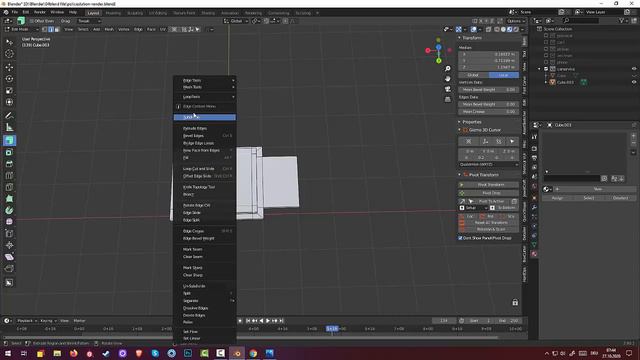This screenshot has height=360, width=640.
Task: Select the active Extrude Region tool
Action: (x=9, y=140)
